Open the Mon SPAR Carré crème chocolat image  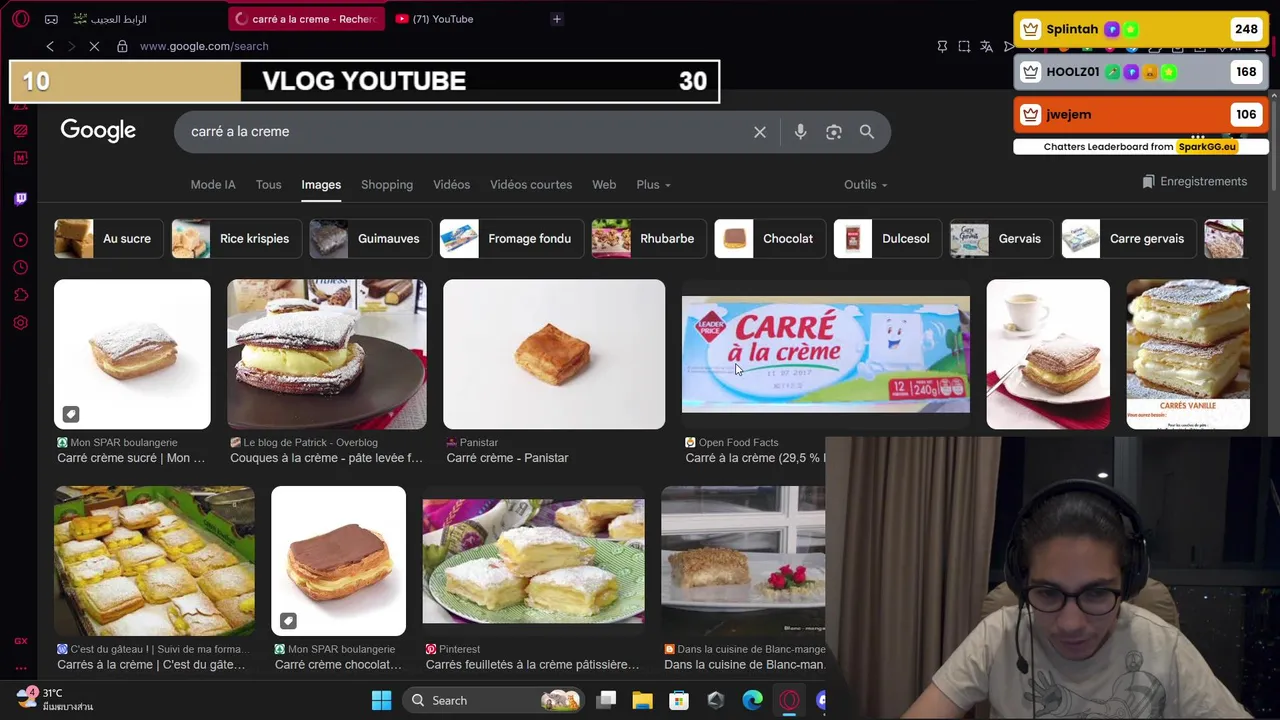click(x=338, y=560)
